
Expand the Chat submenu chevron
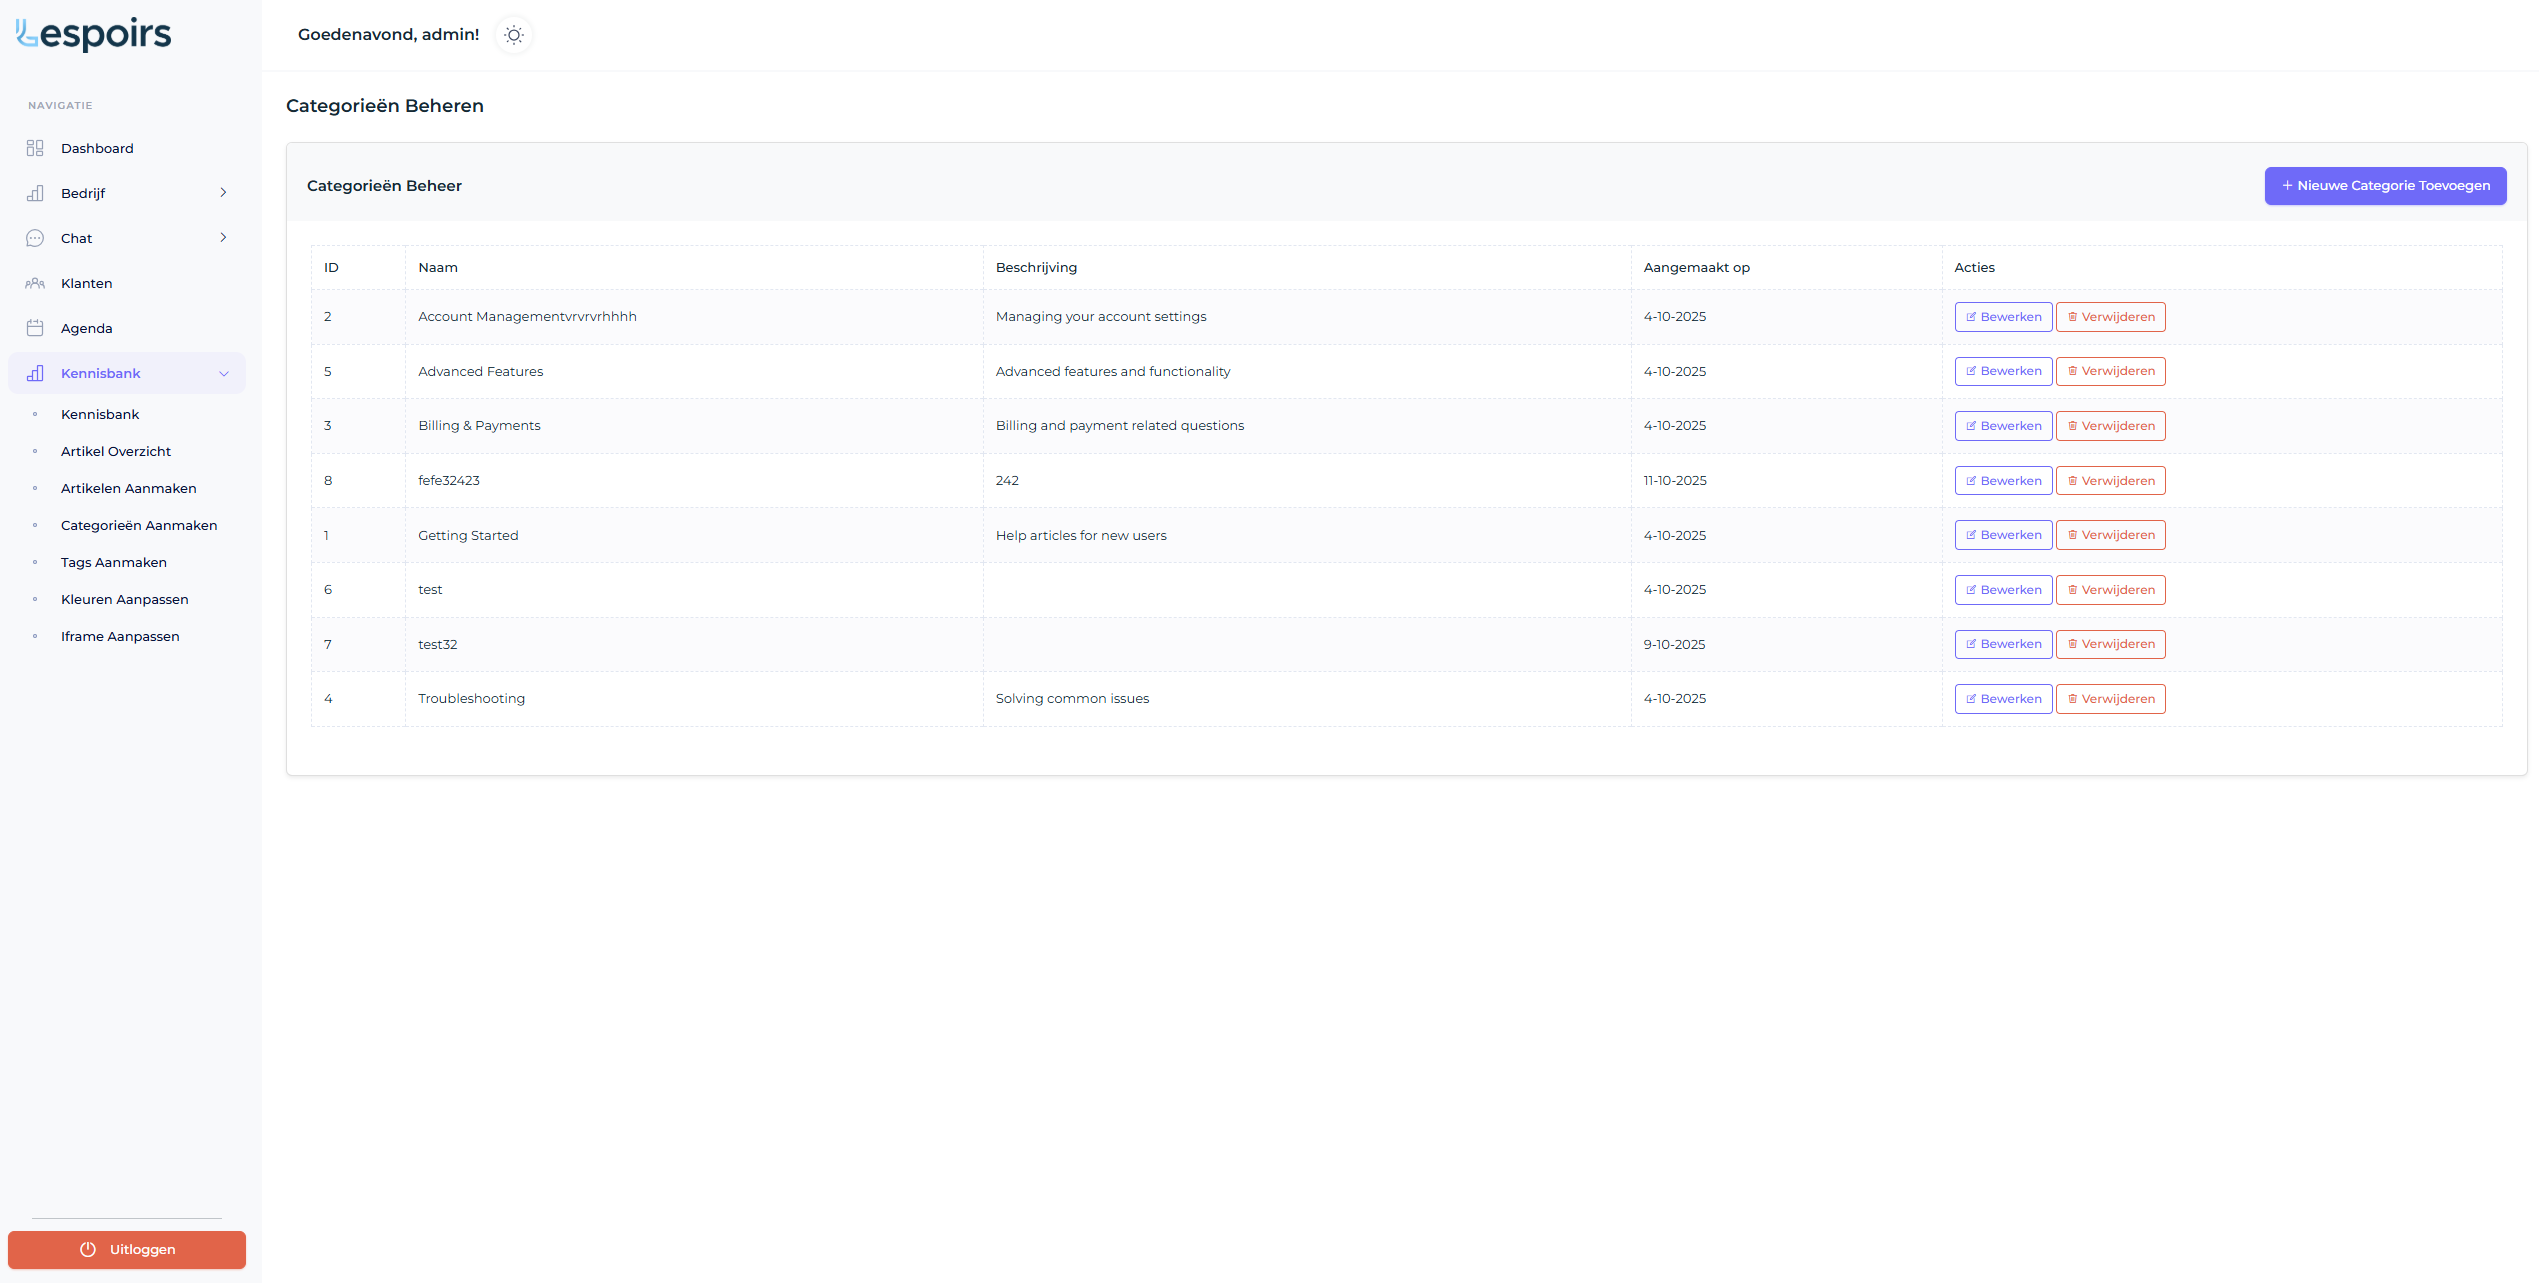[x=223, y=238]
